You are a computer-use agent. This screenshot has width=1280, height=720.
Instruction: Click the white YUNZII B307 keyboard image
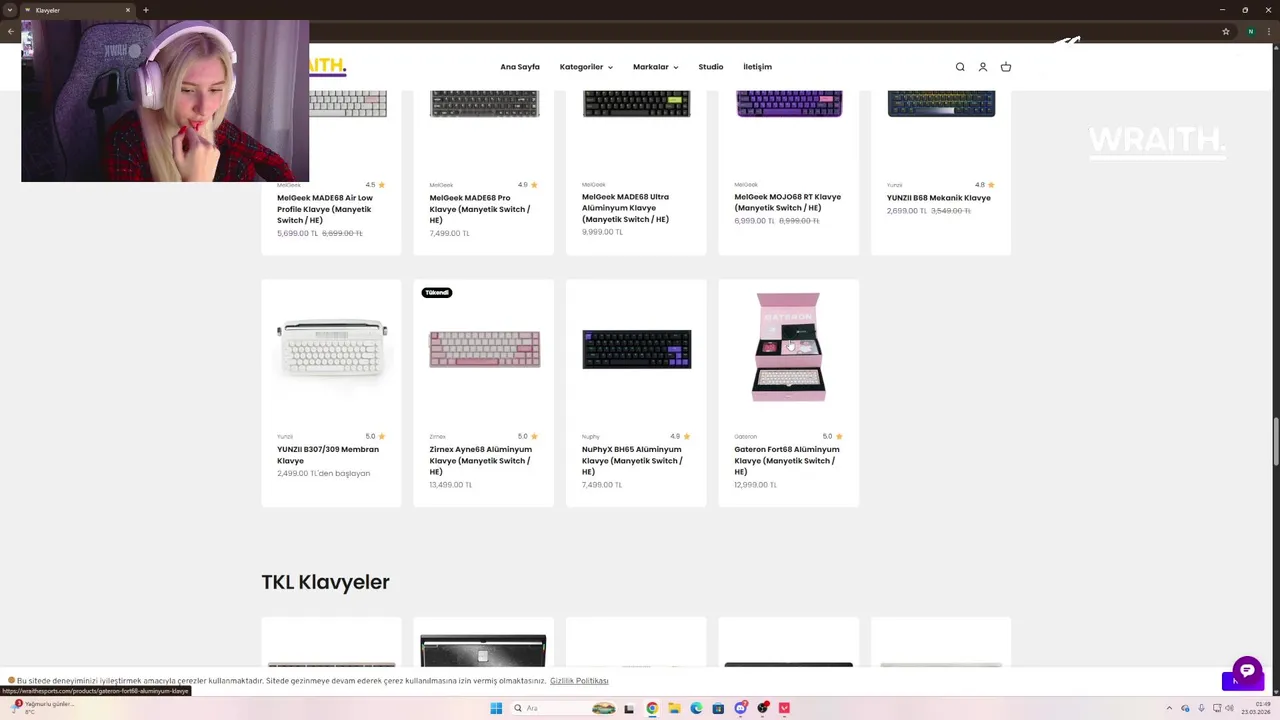[x=332, y=349]
